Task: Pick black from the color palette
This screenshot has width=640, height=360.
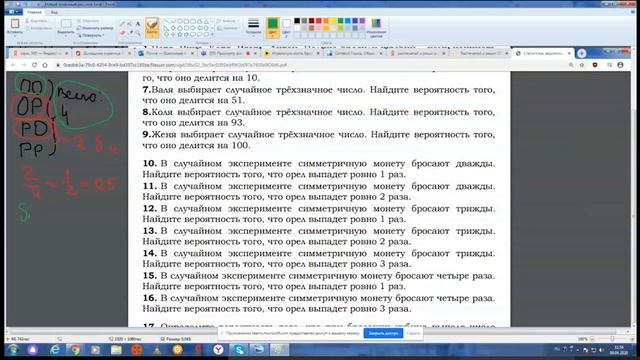Action: tap(297, 21)
